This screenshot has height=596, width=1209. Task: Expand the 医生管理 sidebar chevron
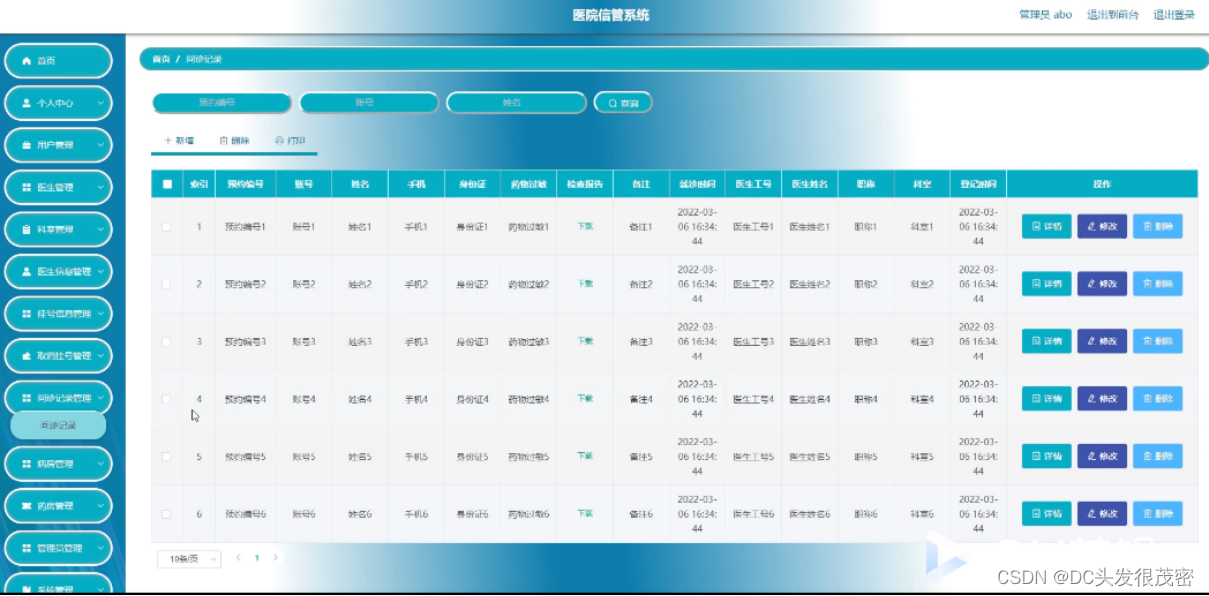tap(101, 188)
